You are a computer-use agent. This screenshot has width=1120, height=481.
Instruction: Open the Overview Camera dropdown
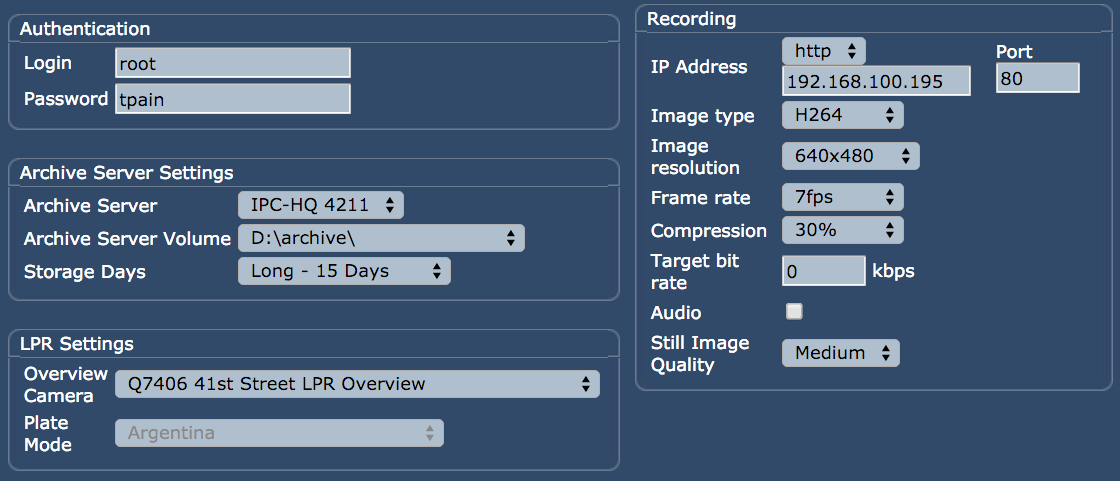(357, 384)
